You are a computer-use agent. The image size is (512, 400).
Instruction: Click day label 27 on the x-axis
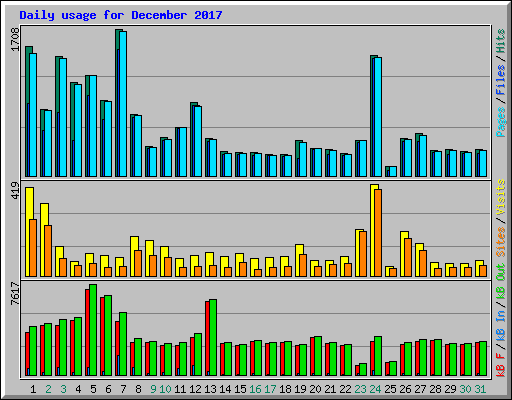point(420,389)
